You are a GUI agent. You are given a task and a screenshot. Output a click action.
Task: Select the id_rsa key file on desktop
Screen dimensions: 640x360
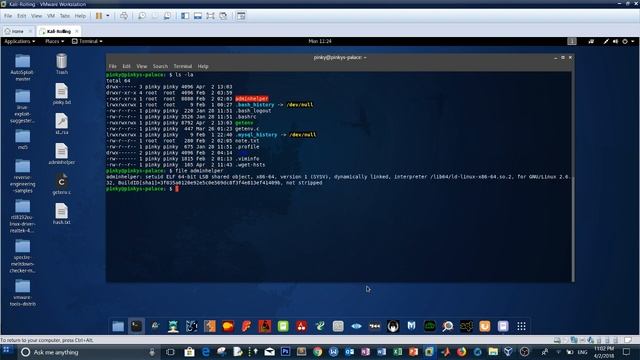click(62, 124)
